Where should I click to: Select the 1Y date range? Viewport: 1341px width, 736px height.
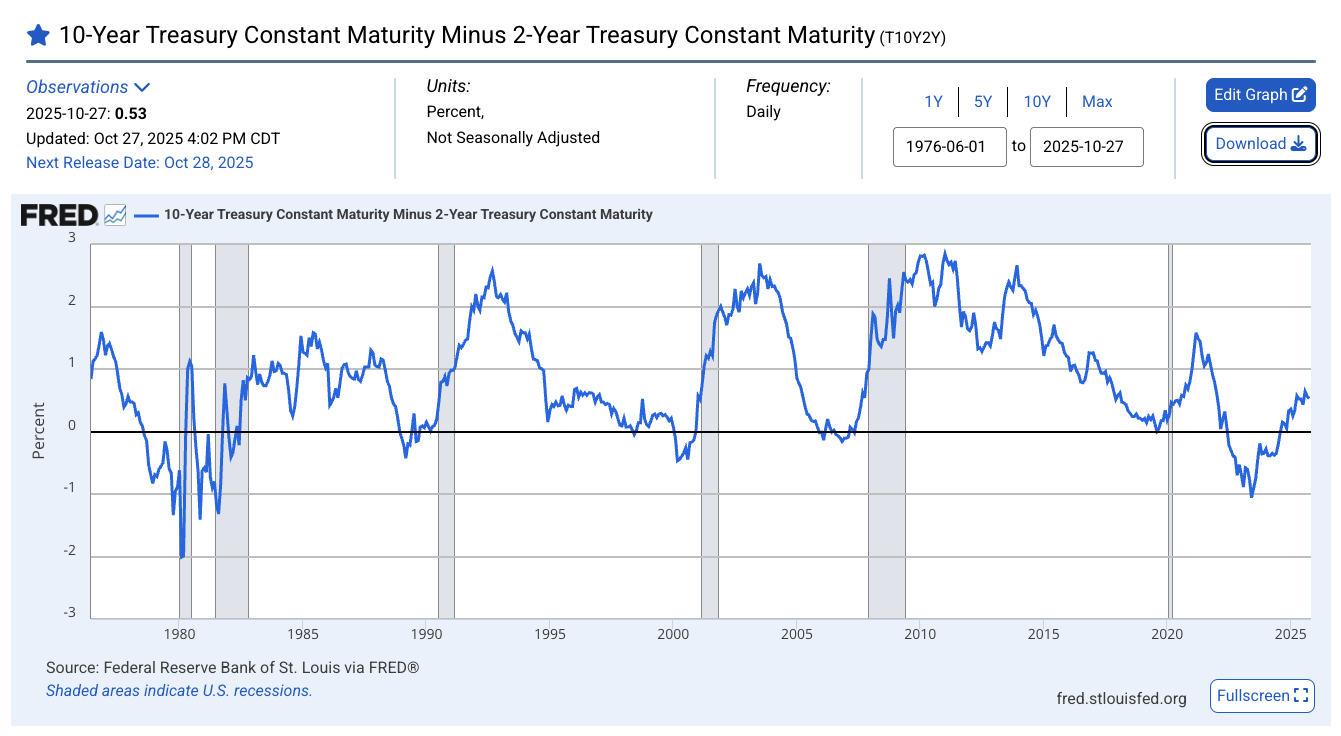[933, 101]
